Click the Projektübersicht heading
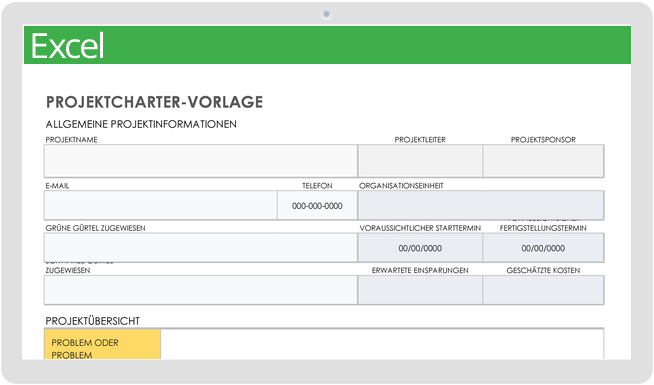The image size is (654, 385). (93, 321)
